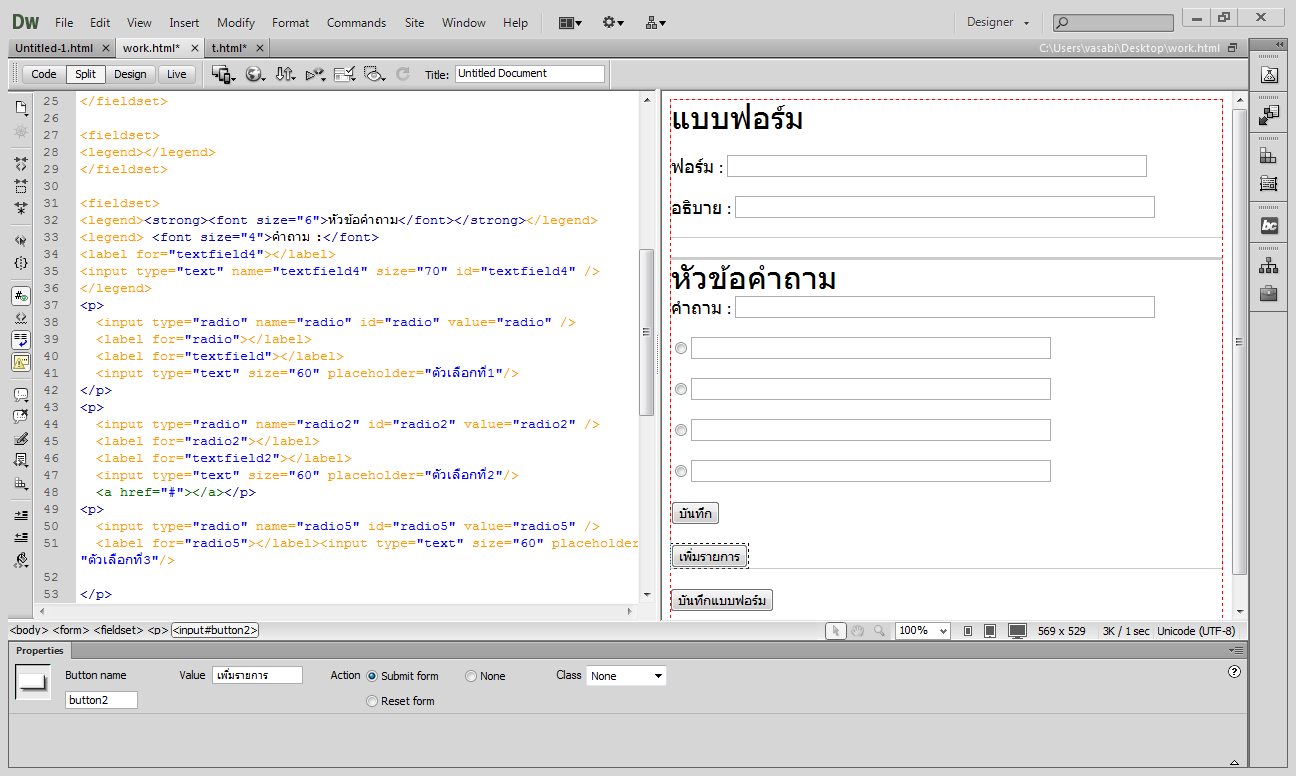
Task: Open Tag Inspector panel icon on right dock
Action: [1269, 183]
